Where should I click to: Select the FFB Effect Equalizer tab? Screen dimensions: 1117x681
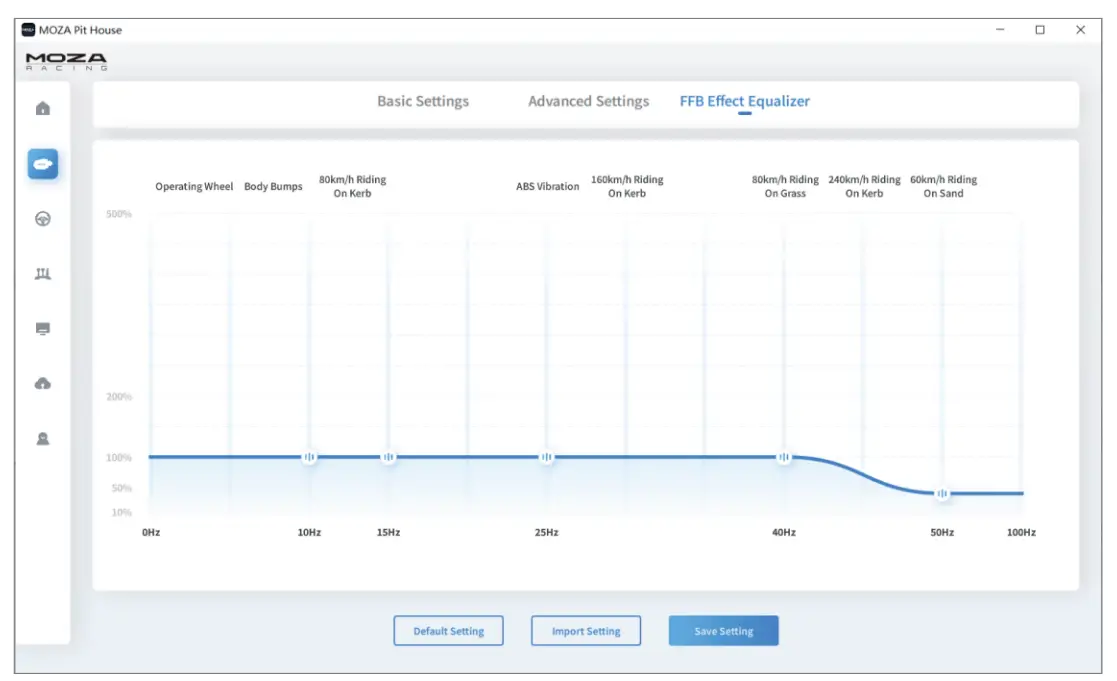[744, 101]
